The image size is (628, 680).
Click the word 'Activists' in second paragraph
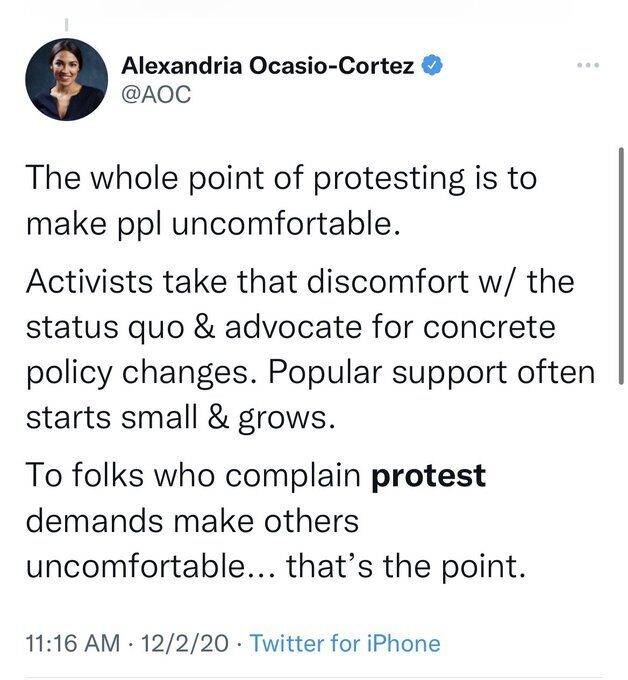(x=89, y=281)
